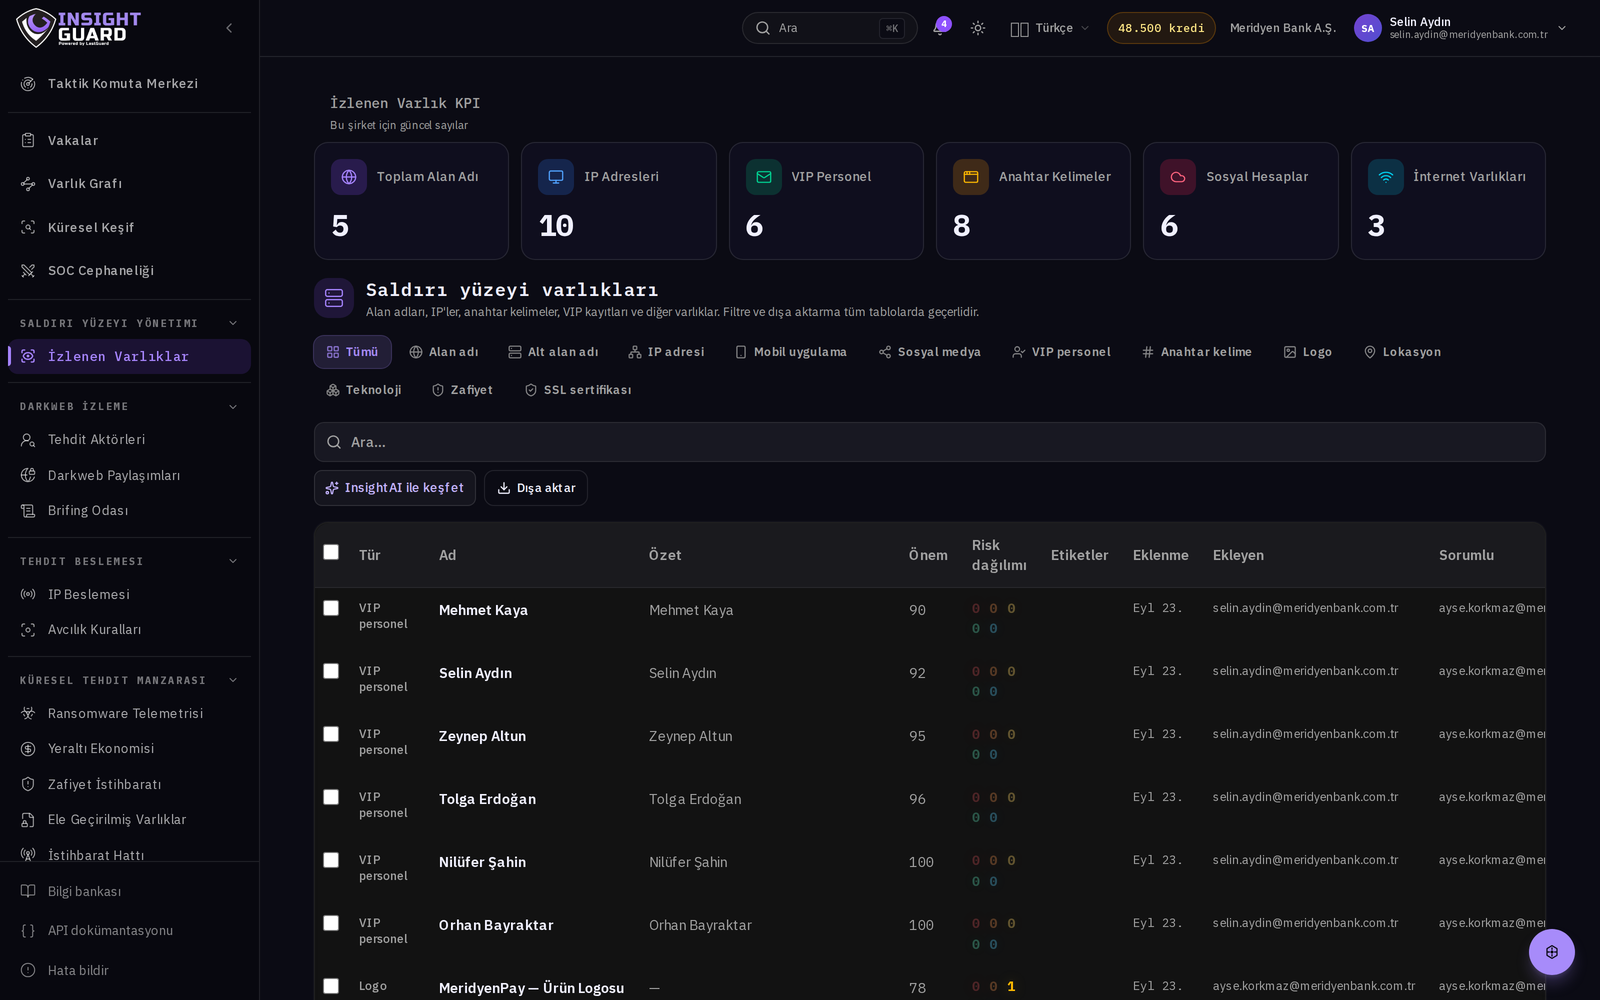Click the Insight Guard logo

point(79,28)
